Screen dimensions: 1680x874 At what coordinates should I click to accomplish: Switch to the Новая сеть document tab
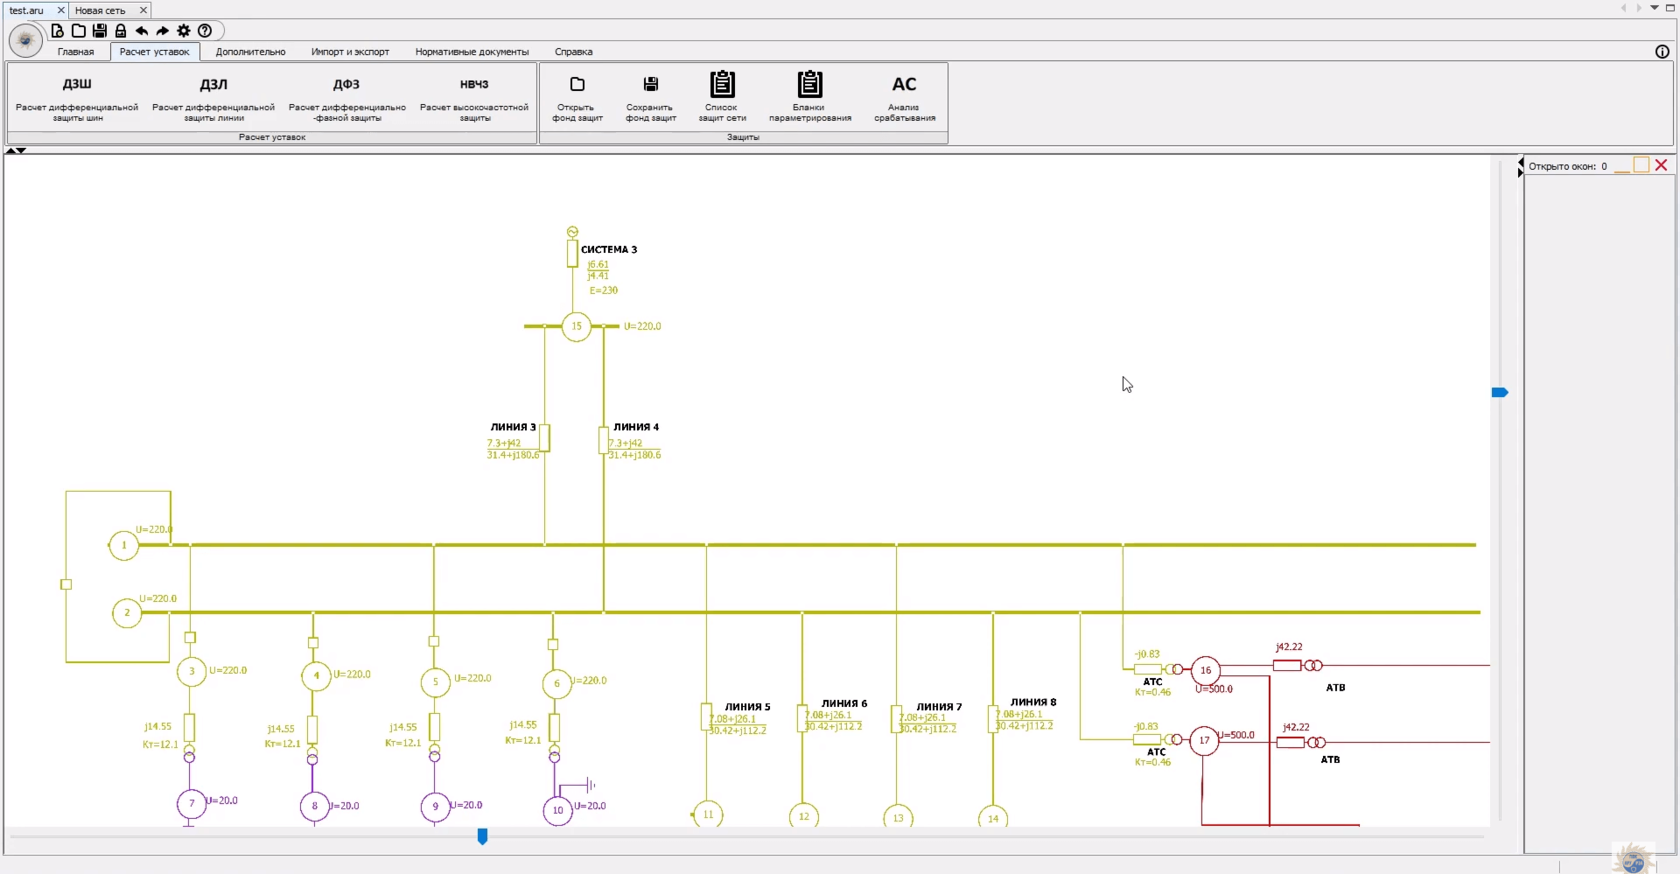point(101,10)
